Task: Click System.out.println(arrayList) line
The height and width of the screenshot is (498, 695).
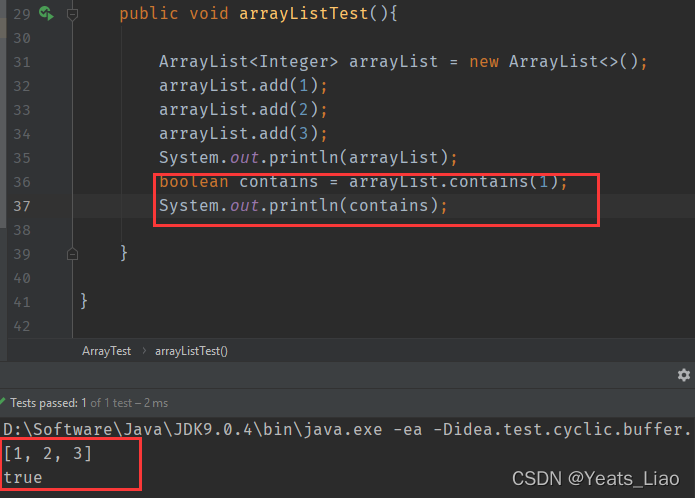Action: (308, 158)
